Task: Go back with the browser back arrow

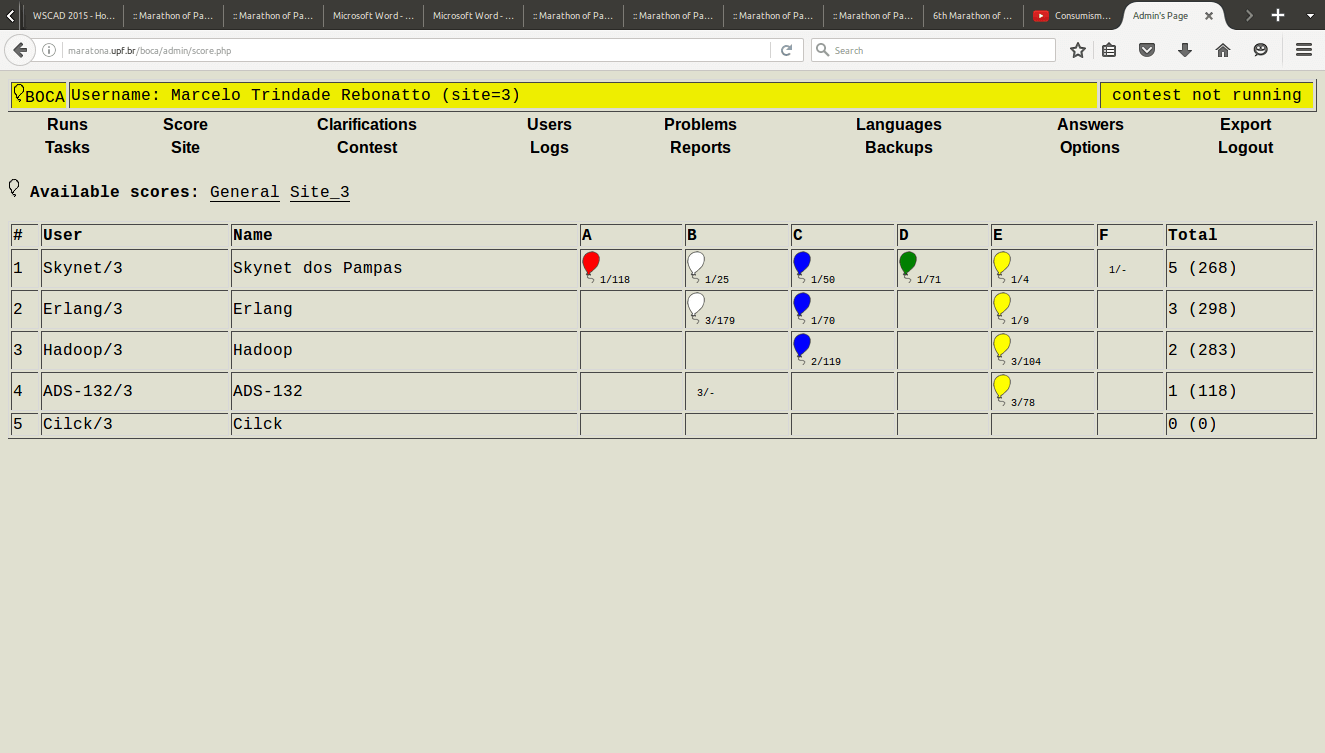Action: [x=19, y=50]
